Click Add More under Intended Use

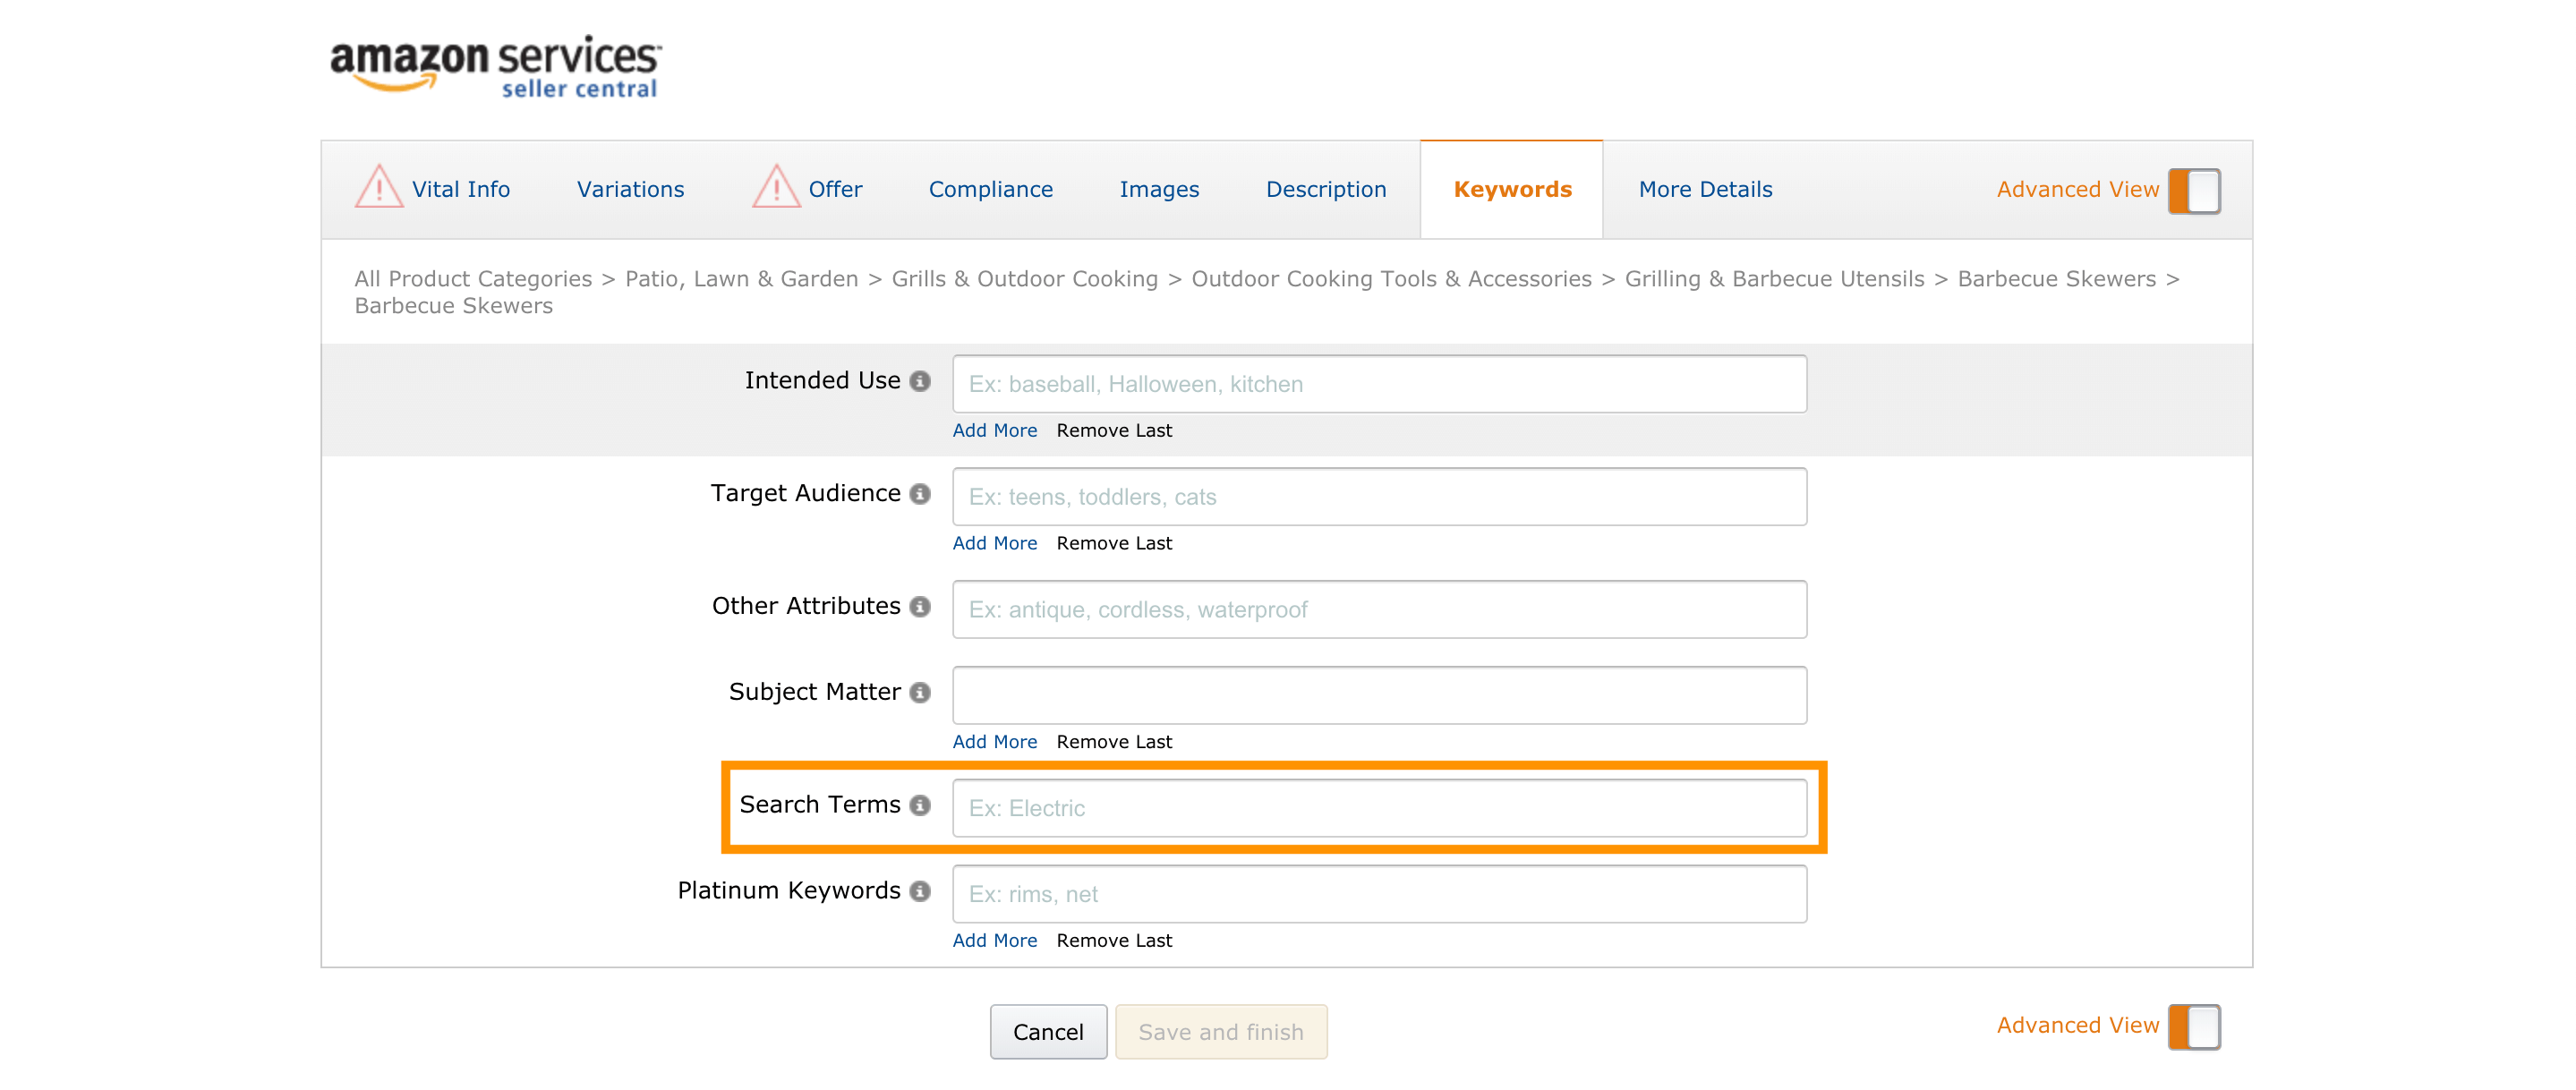point(994,430)
